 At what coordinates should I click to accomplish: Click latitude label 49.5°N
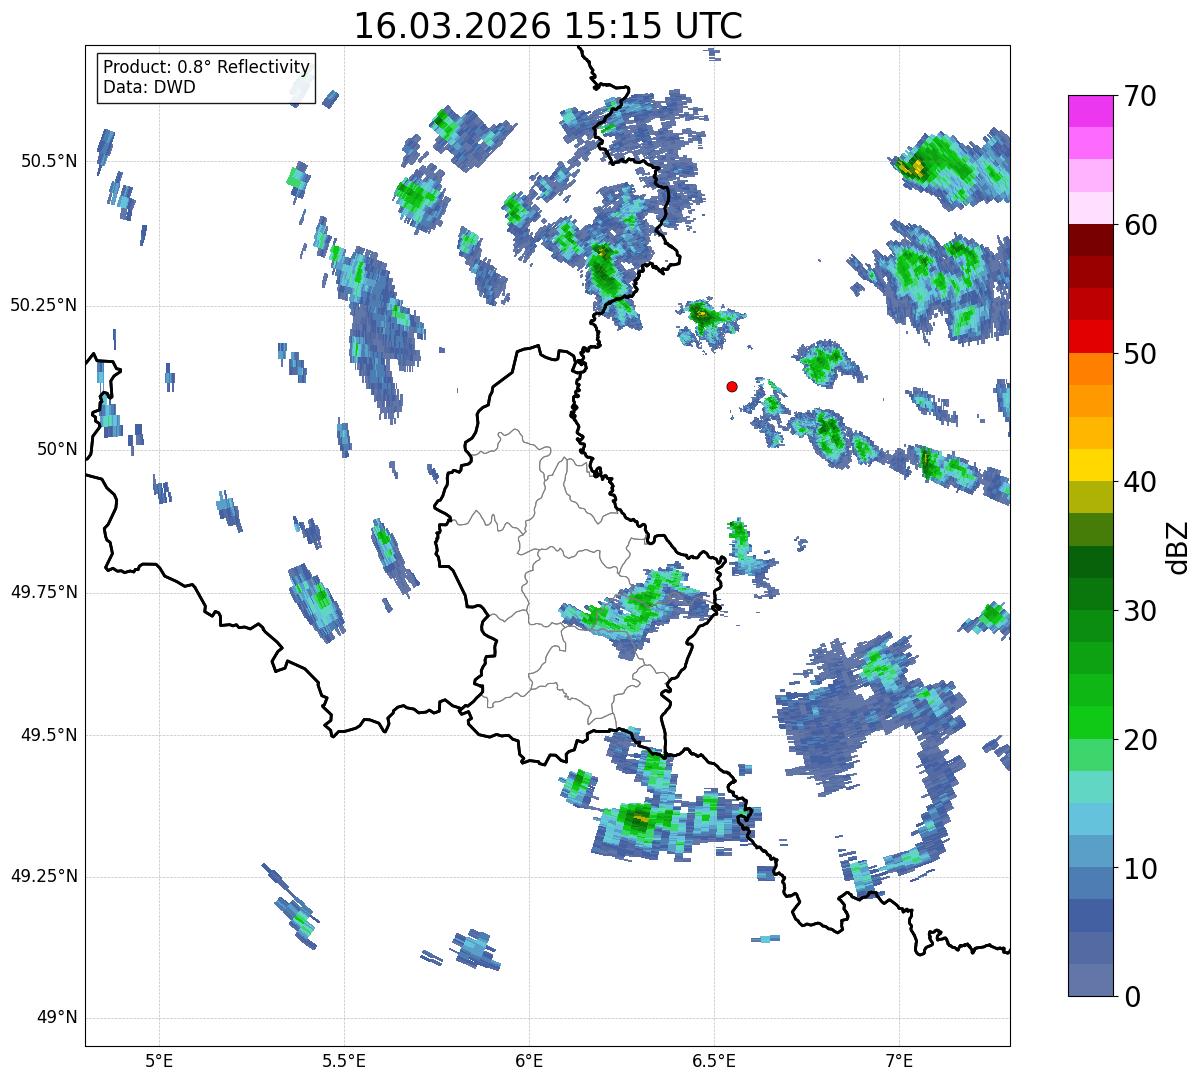[49, 735]
